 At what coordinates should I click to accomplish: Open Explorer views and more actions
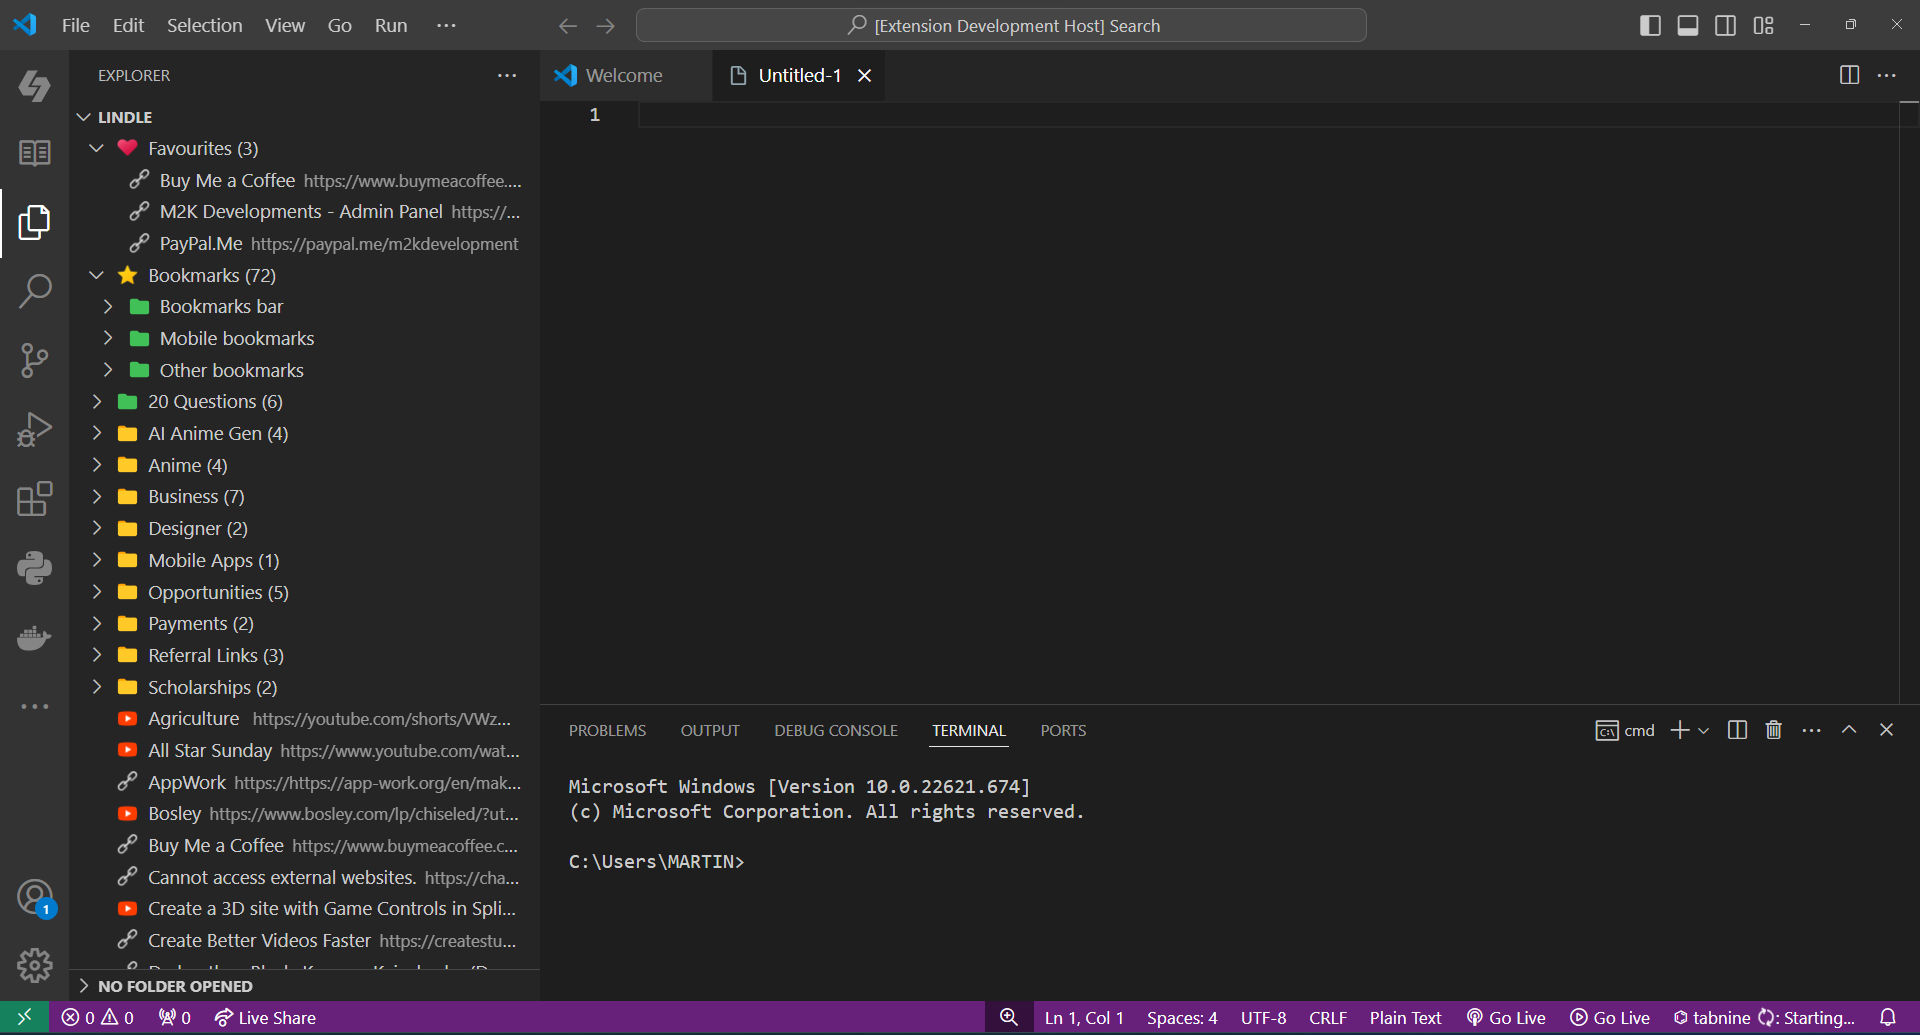tap(507, 75)
